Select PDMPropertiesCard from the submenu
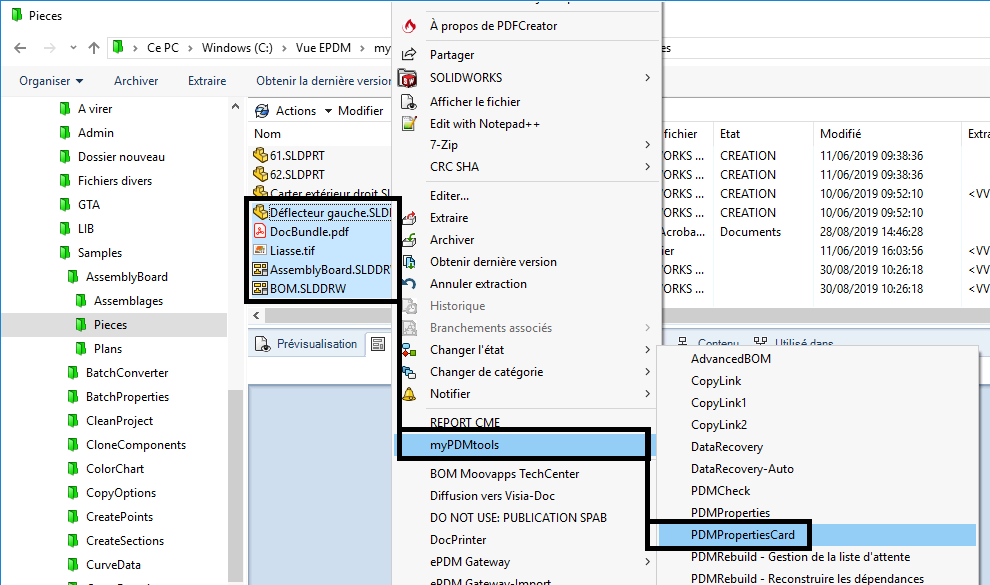Image resolution: width=990 pixels, height=585 pixels. [743, 535]
